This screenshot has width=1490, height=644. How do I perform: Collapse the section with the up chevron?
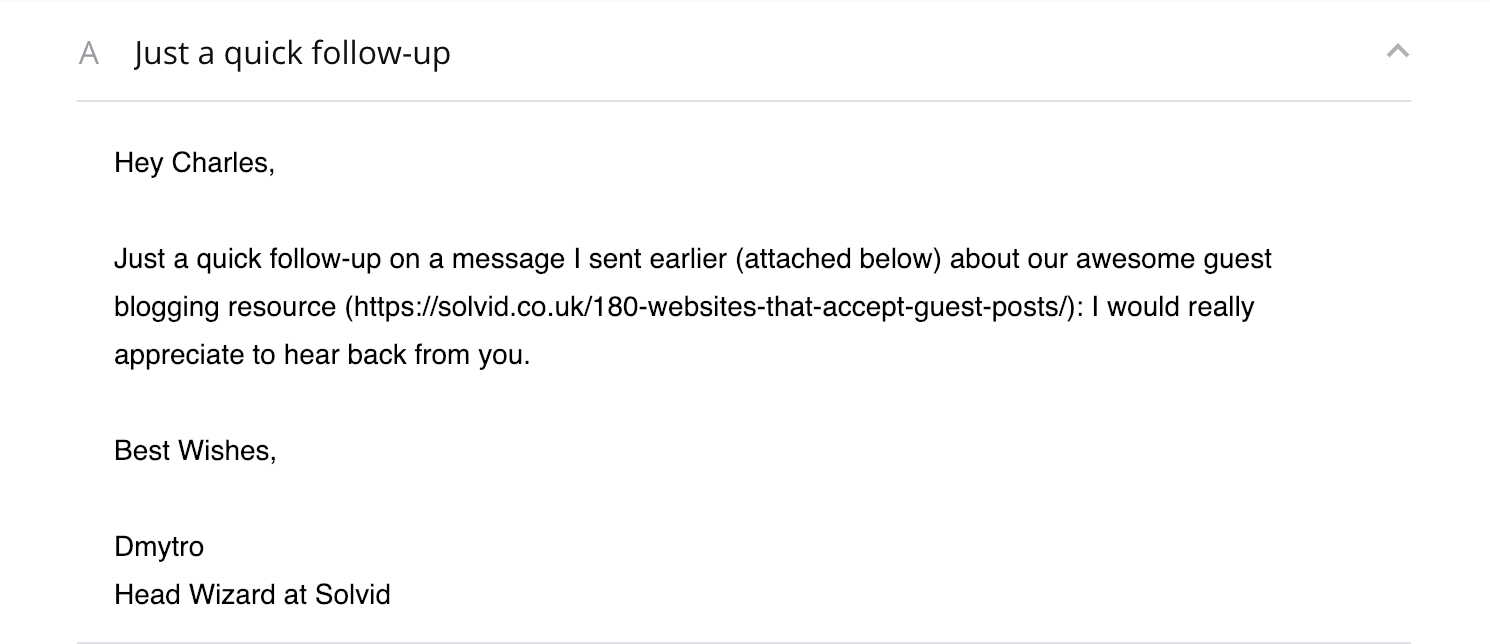pos(1397,51)
